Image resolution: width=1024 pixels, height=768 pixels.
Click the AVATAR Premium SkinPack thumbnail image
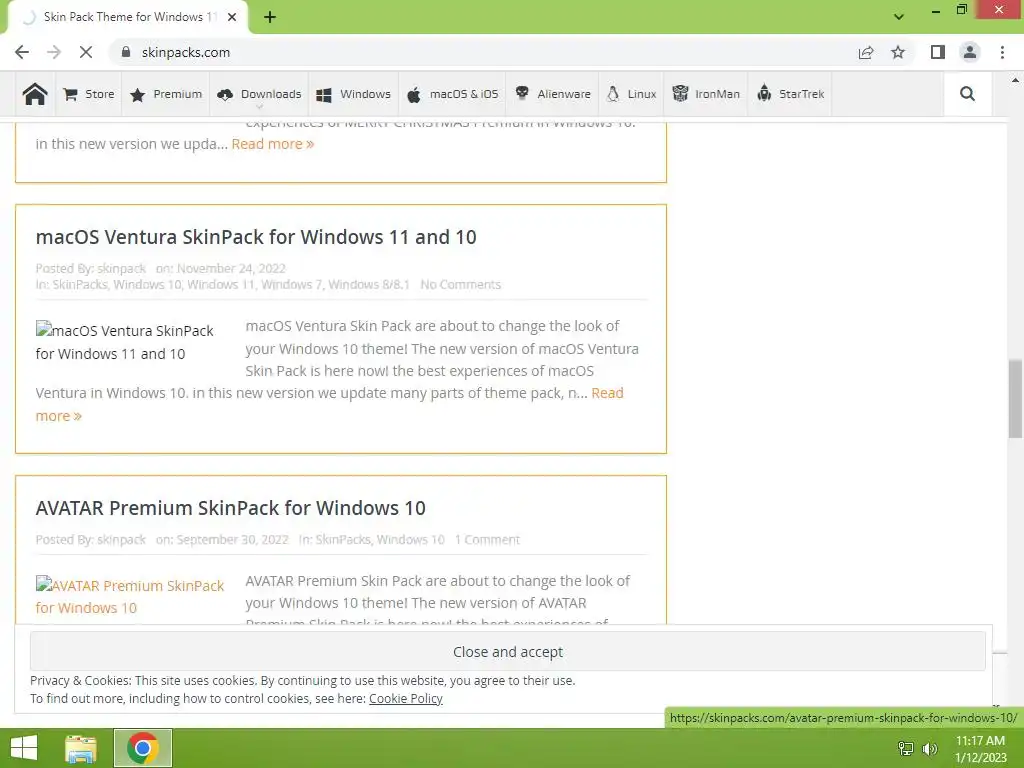click(x=130, y=596)
